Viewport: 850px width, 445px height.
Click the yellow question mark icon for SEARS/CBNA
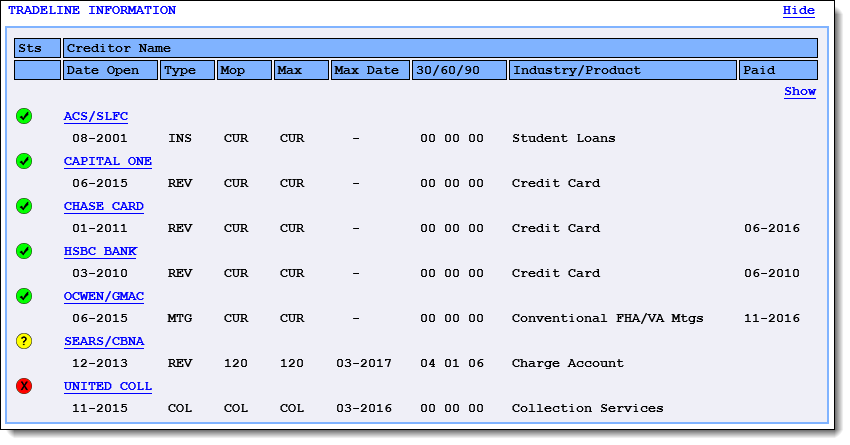[x=24, y=341]
